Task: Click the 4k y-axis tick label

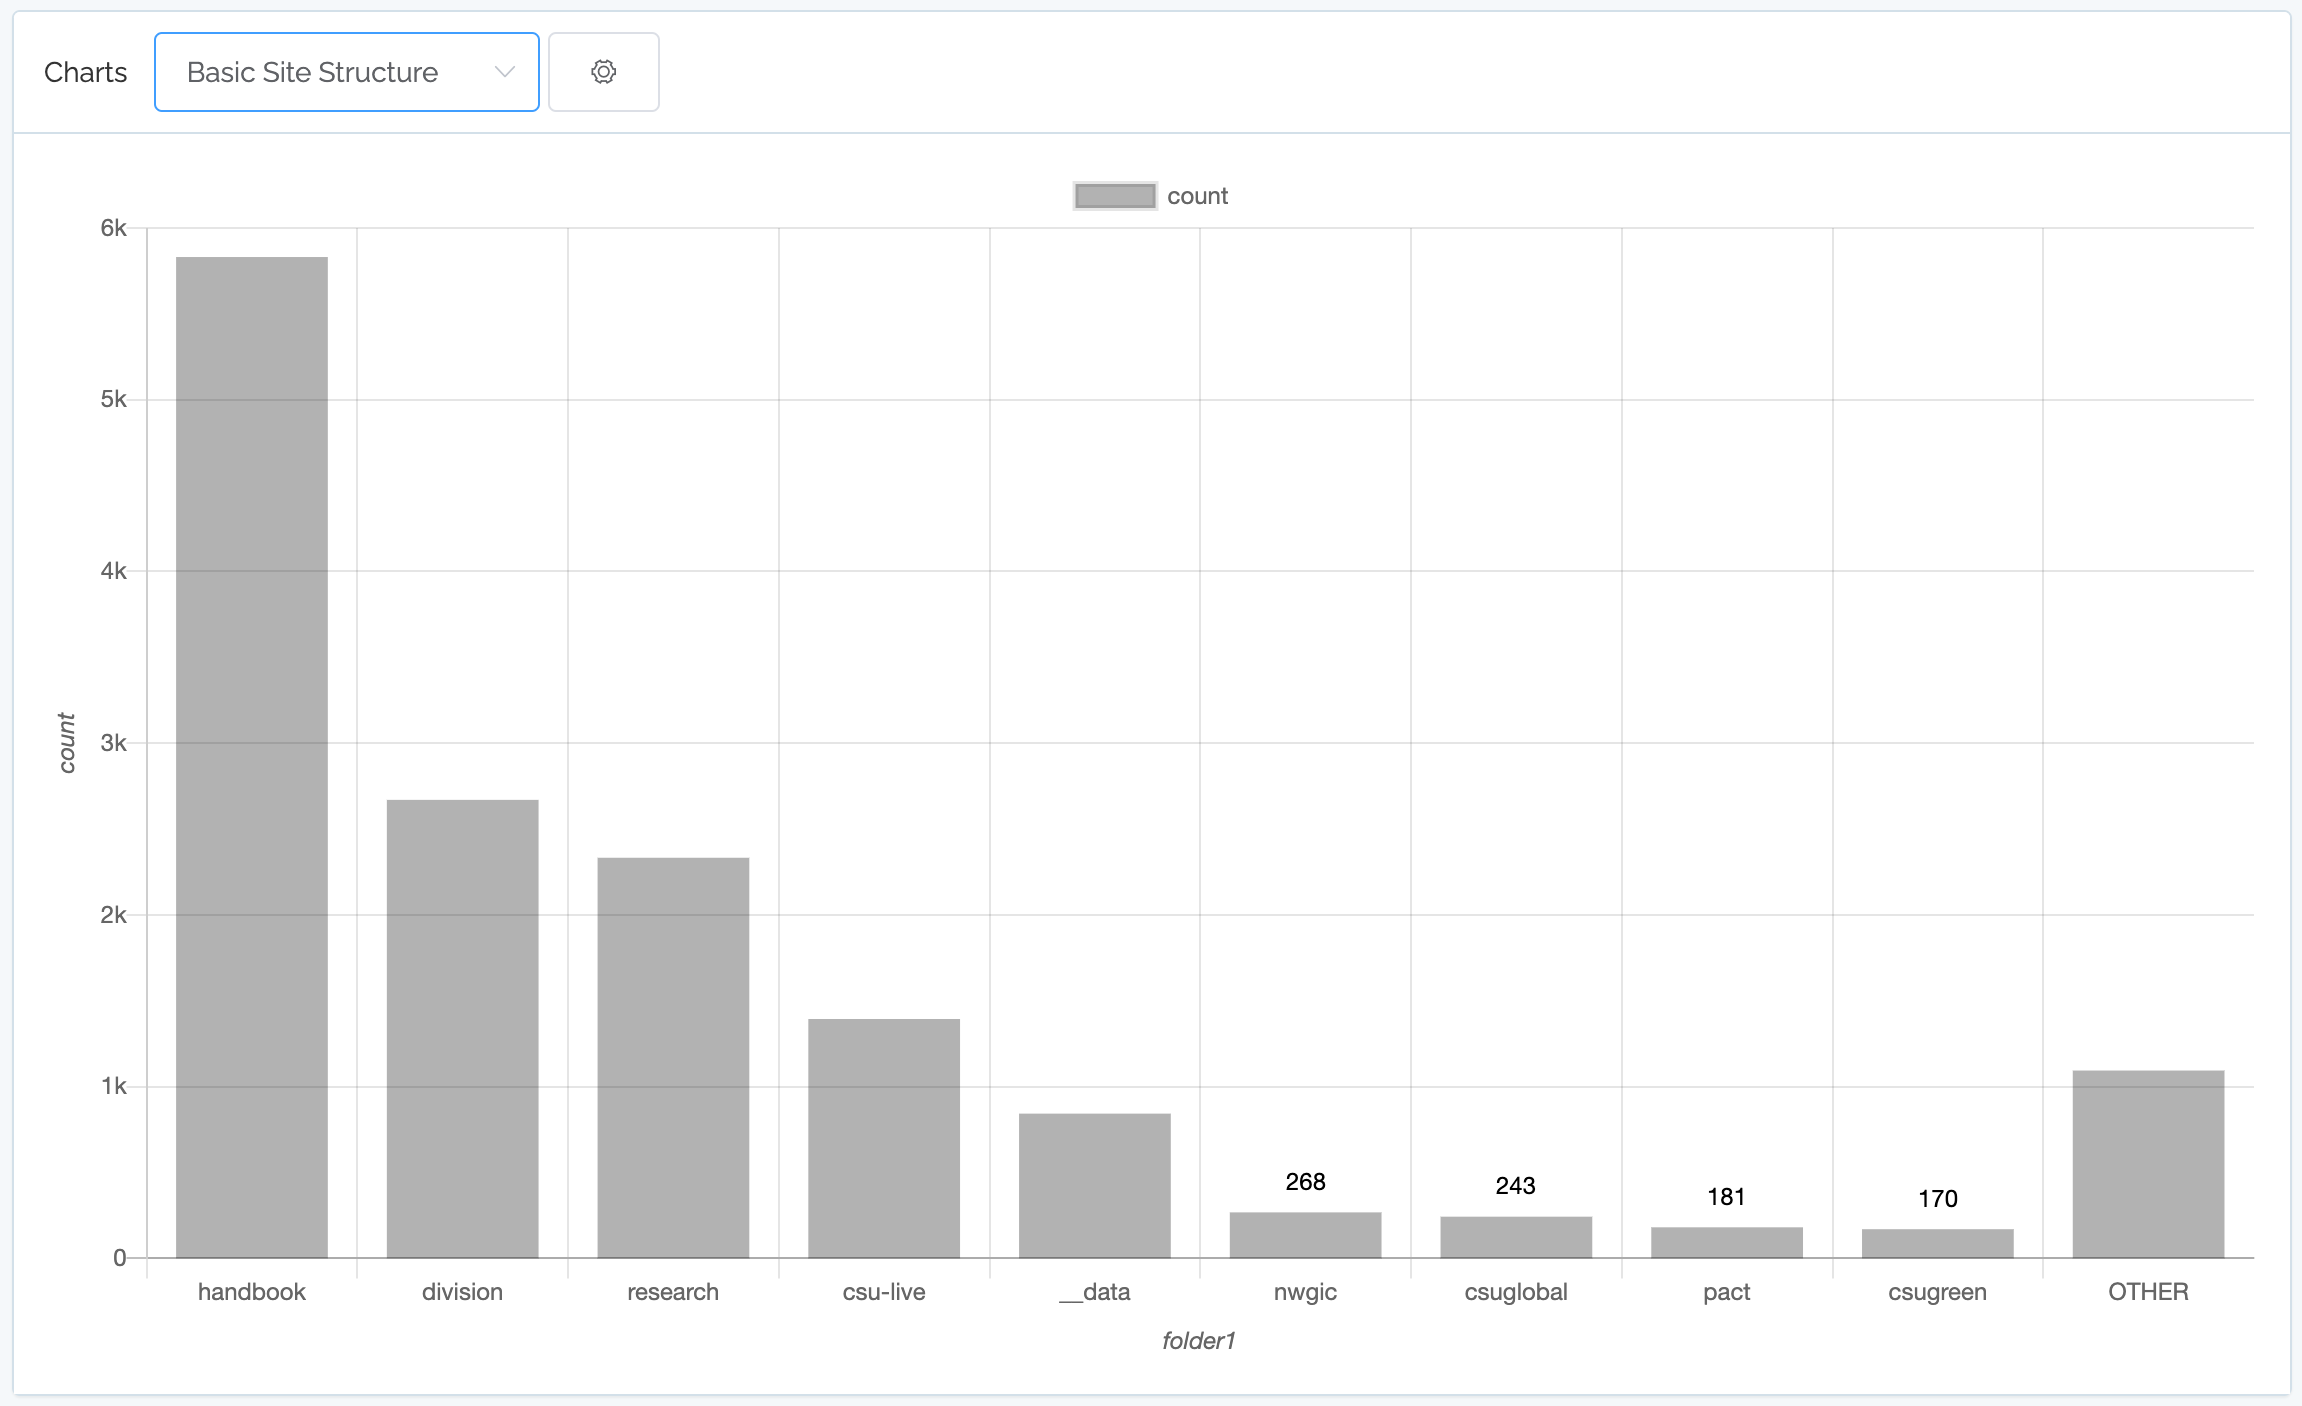Action: [113, 571]
